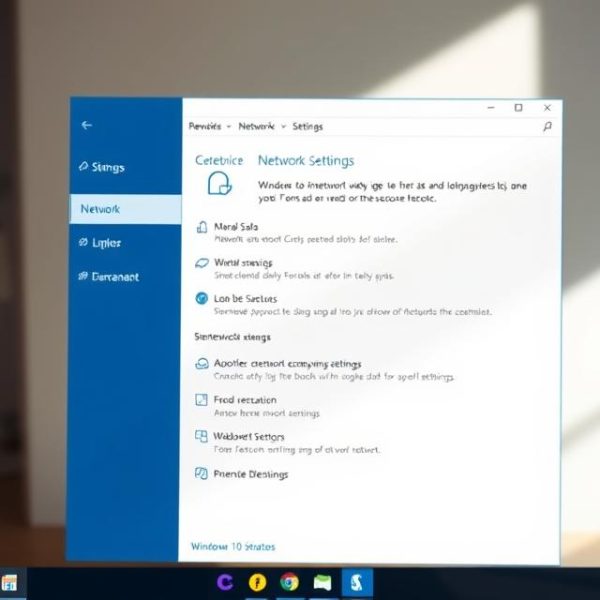Close the settings window

548,108
